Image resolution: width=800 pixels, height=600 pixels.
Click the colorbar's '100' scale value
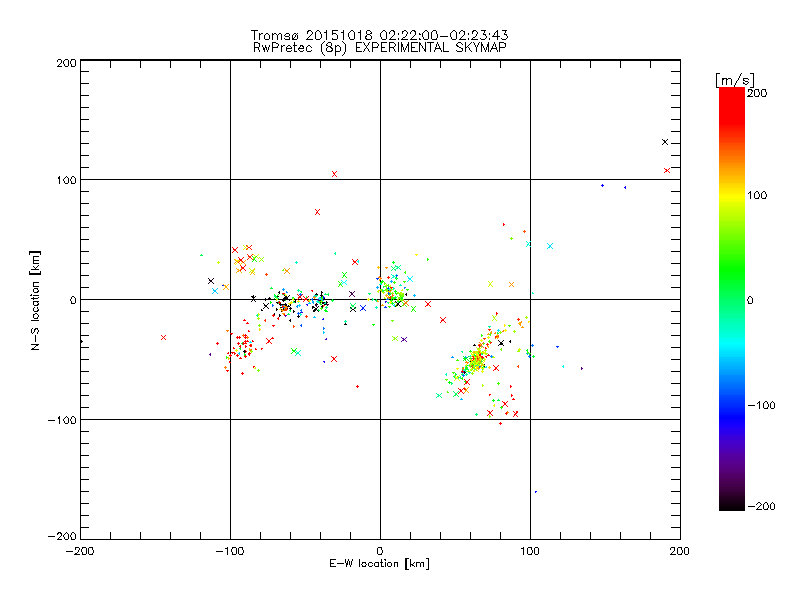[757, 195]
